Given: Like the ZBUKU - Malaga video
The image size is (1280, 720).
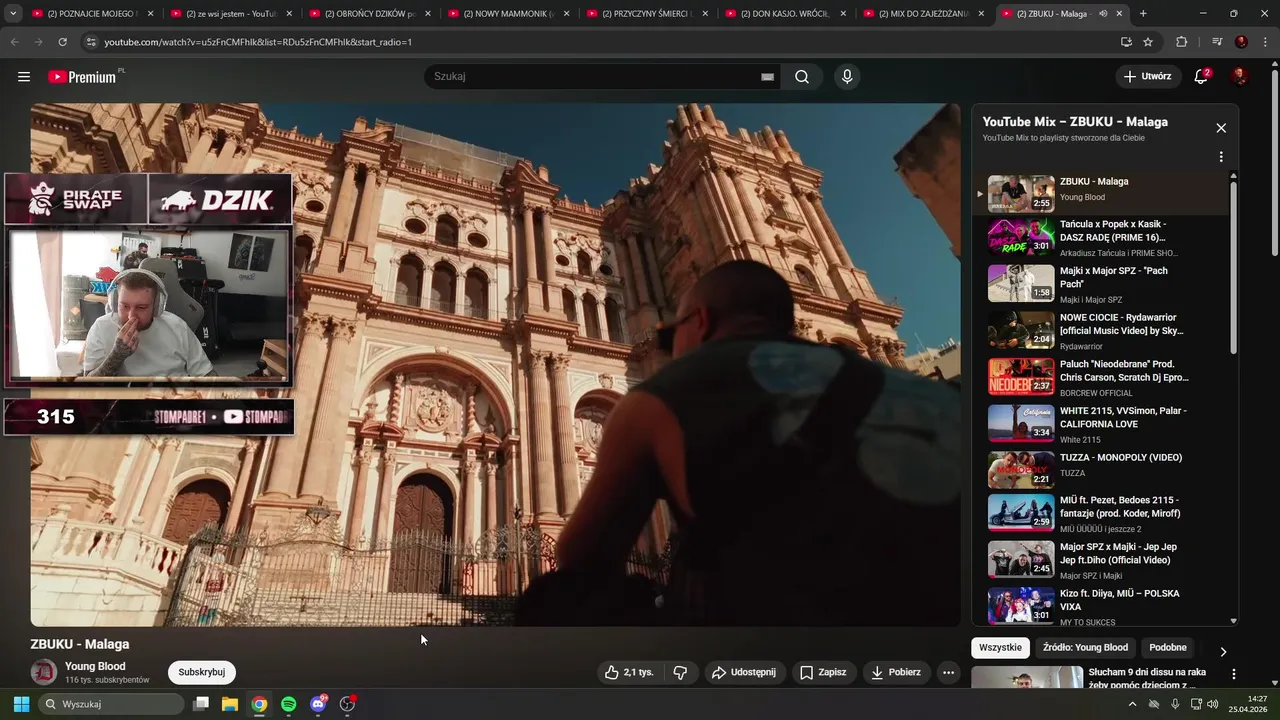Looking at the screenshot, I should [x=629, y=673].
